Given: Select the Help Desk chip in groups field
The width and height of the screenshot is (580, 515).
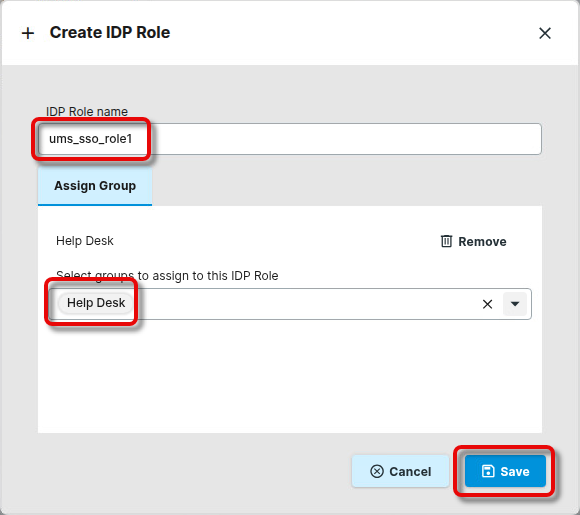Looking at the screenshot, I should [x=96, y=303].
